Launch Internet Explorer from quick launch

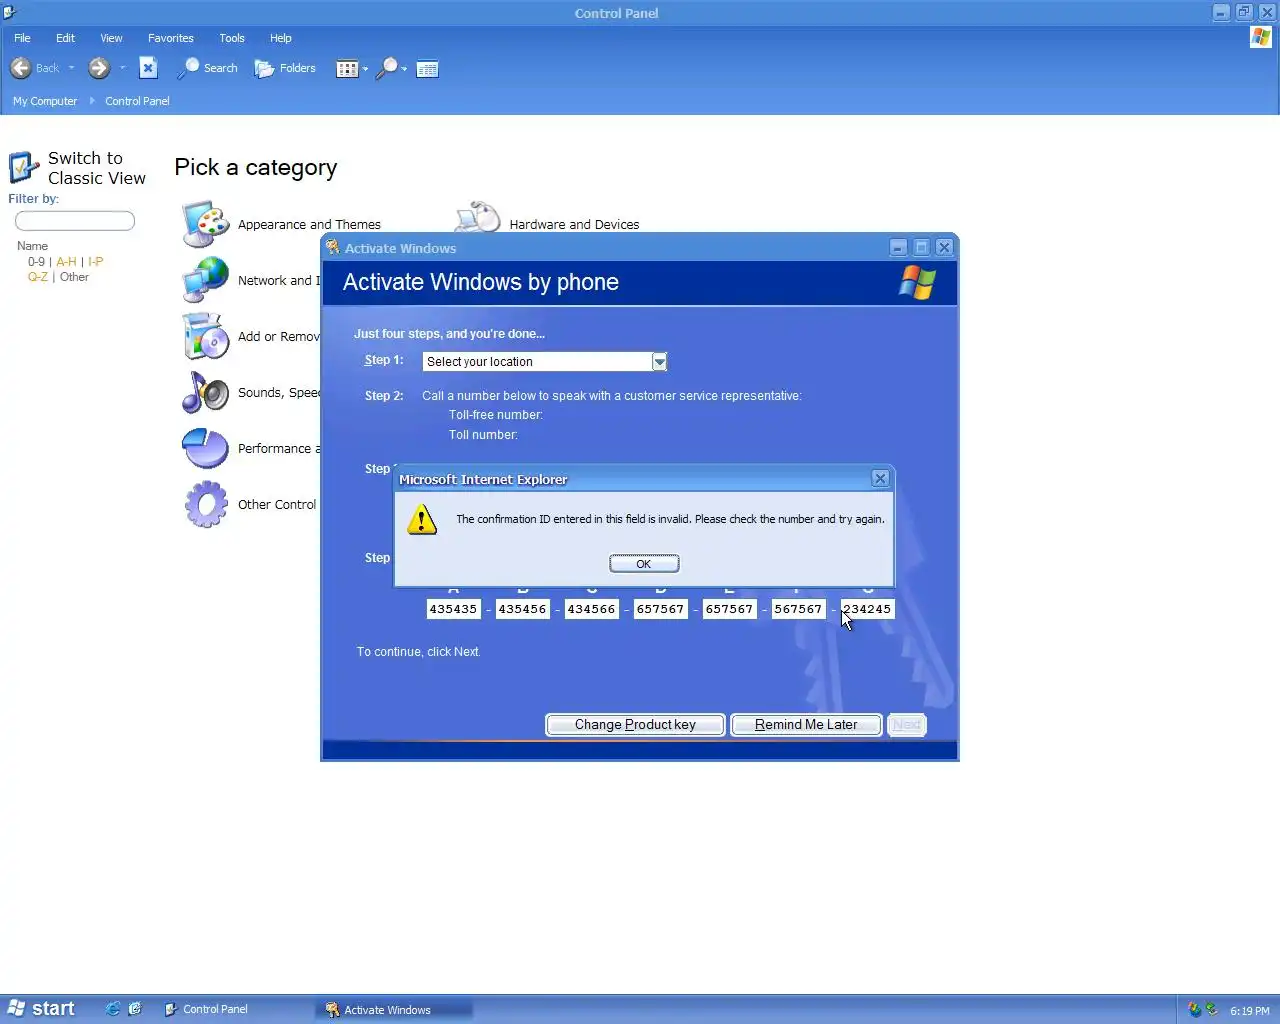pos(113,1009)
